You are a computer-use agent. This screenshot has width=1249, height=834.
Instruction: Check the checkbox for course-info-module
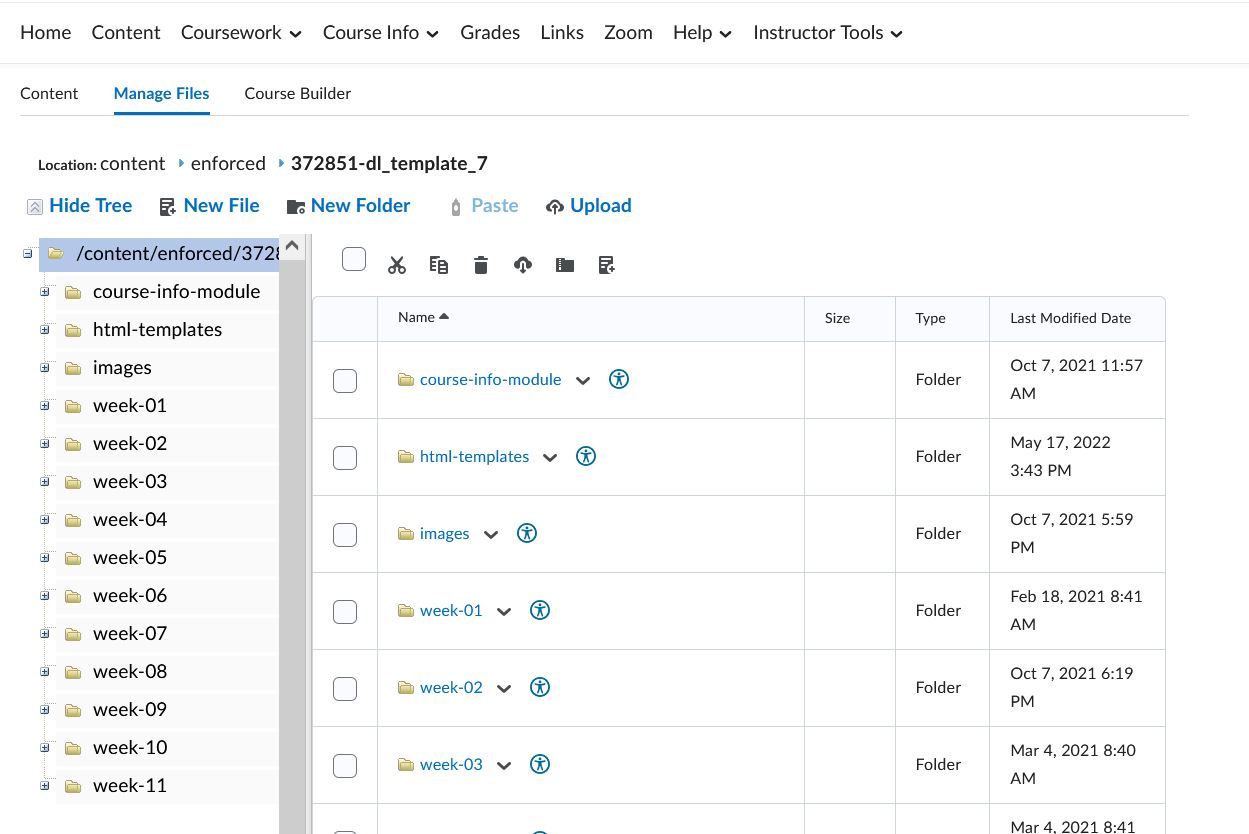pos(345,380)
